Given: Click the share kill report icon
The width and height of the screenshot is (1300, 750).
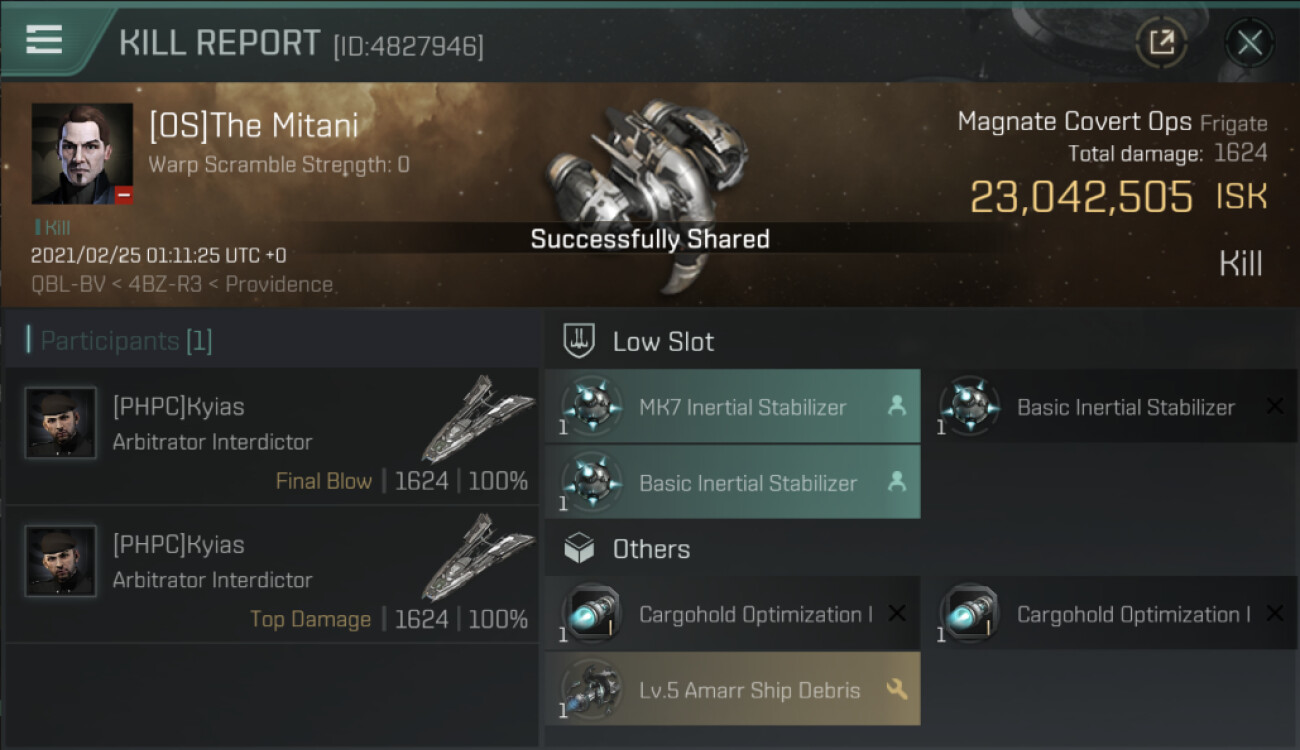Looking at the screenshot, I should (x=1161, y=42).
